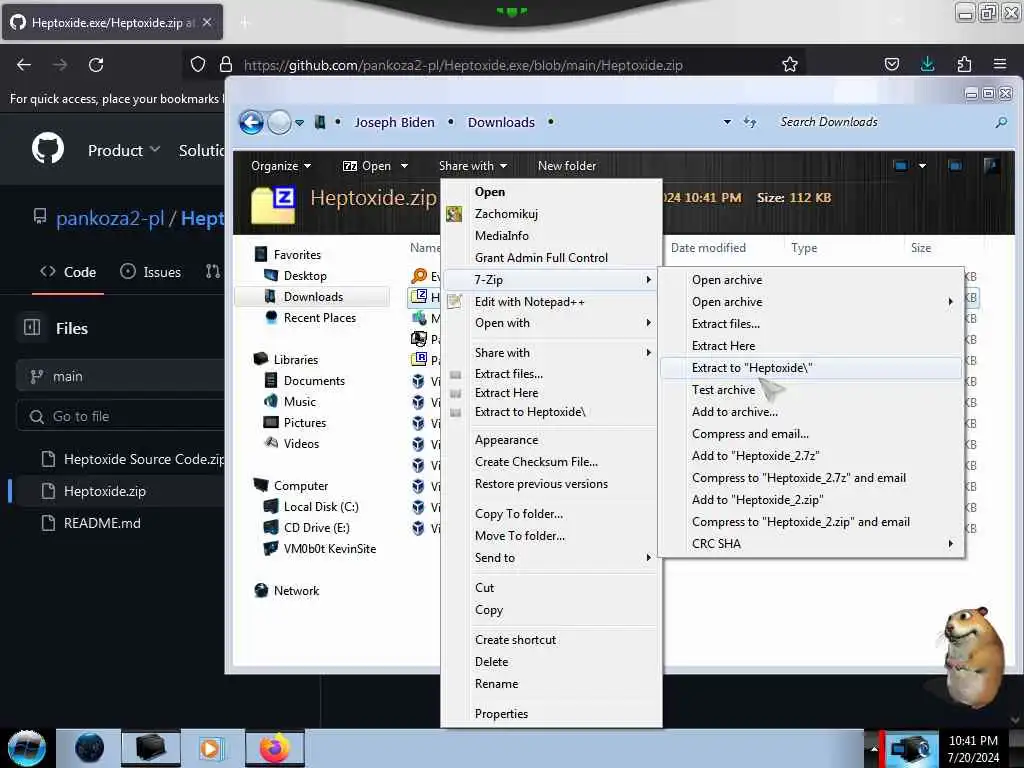The width and height of the screenshot is (1024, 768).
Task: Click the Pocket save icon in Firefox
Action: (891, 64)
